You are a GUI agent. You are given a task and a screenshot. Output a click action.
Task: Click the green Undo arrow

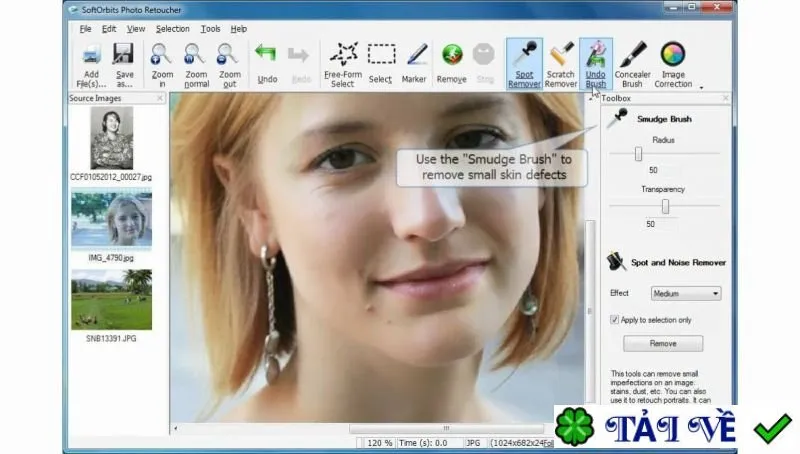[266, 54]
